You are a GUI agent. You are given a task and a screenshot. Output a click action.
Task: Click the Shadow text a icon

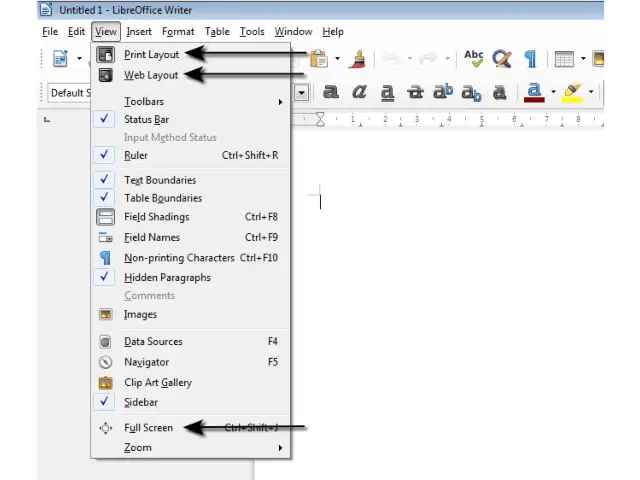(500, 92)
